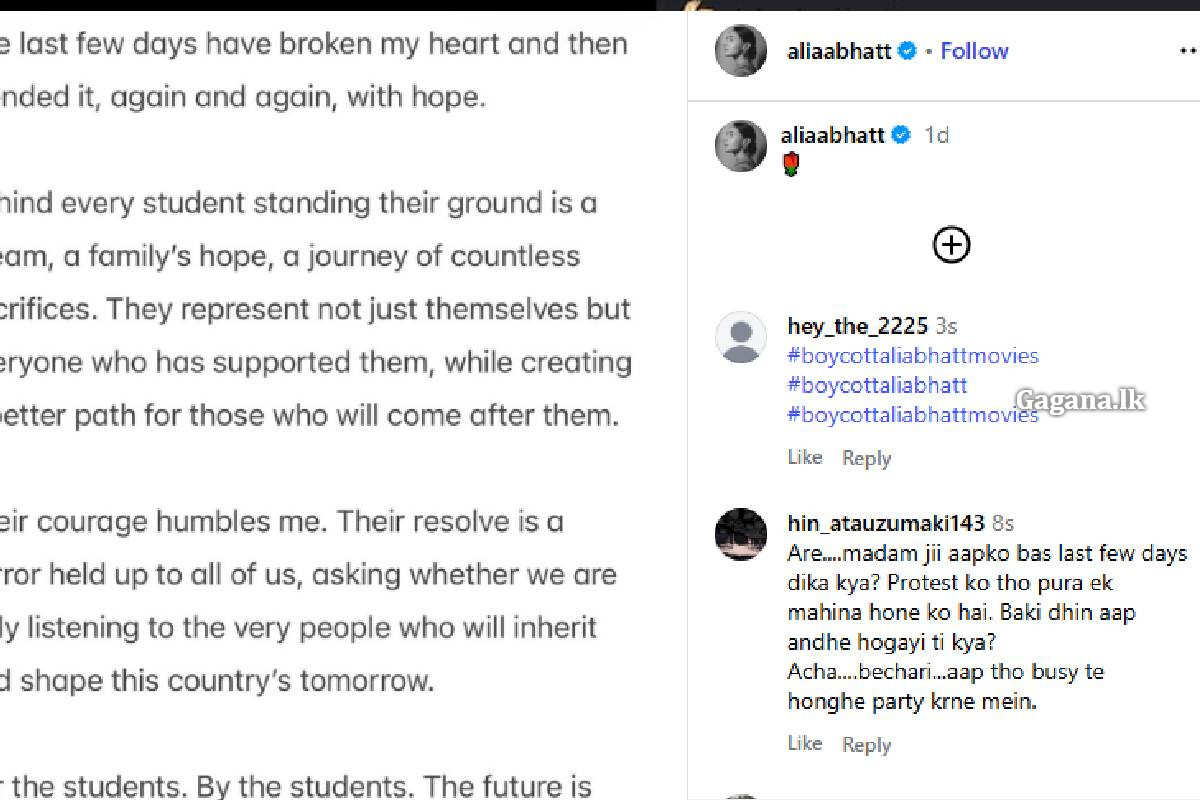This screenshot has height=800, width=1200.
Task: Reply to the hey_the_2225 comment
Action: [866, 458]
